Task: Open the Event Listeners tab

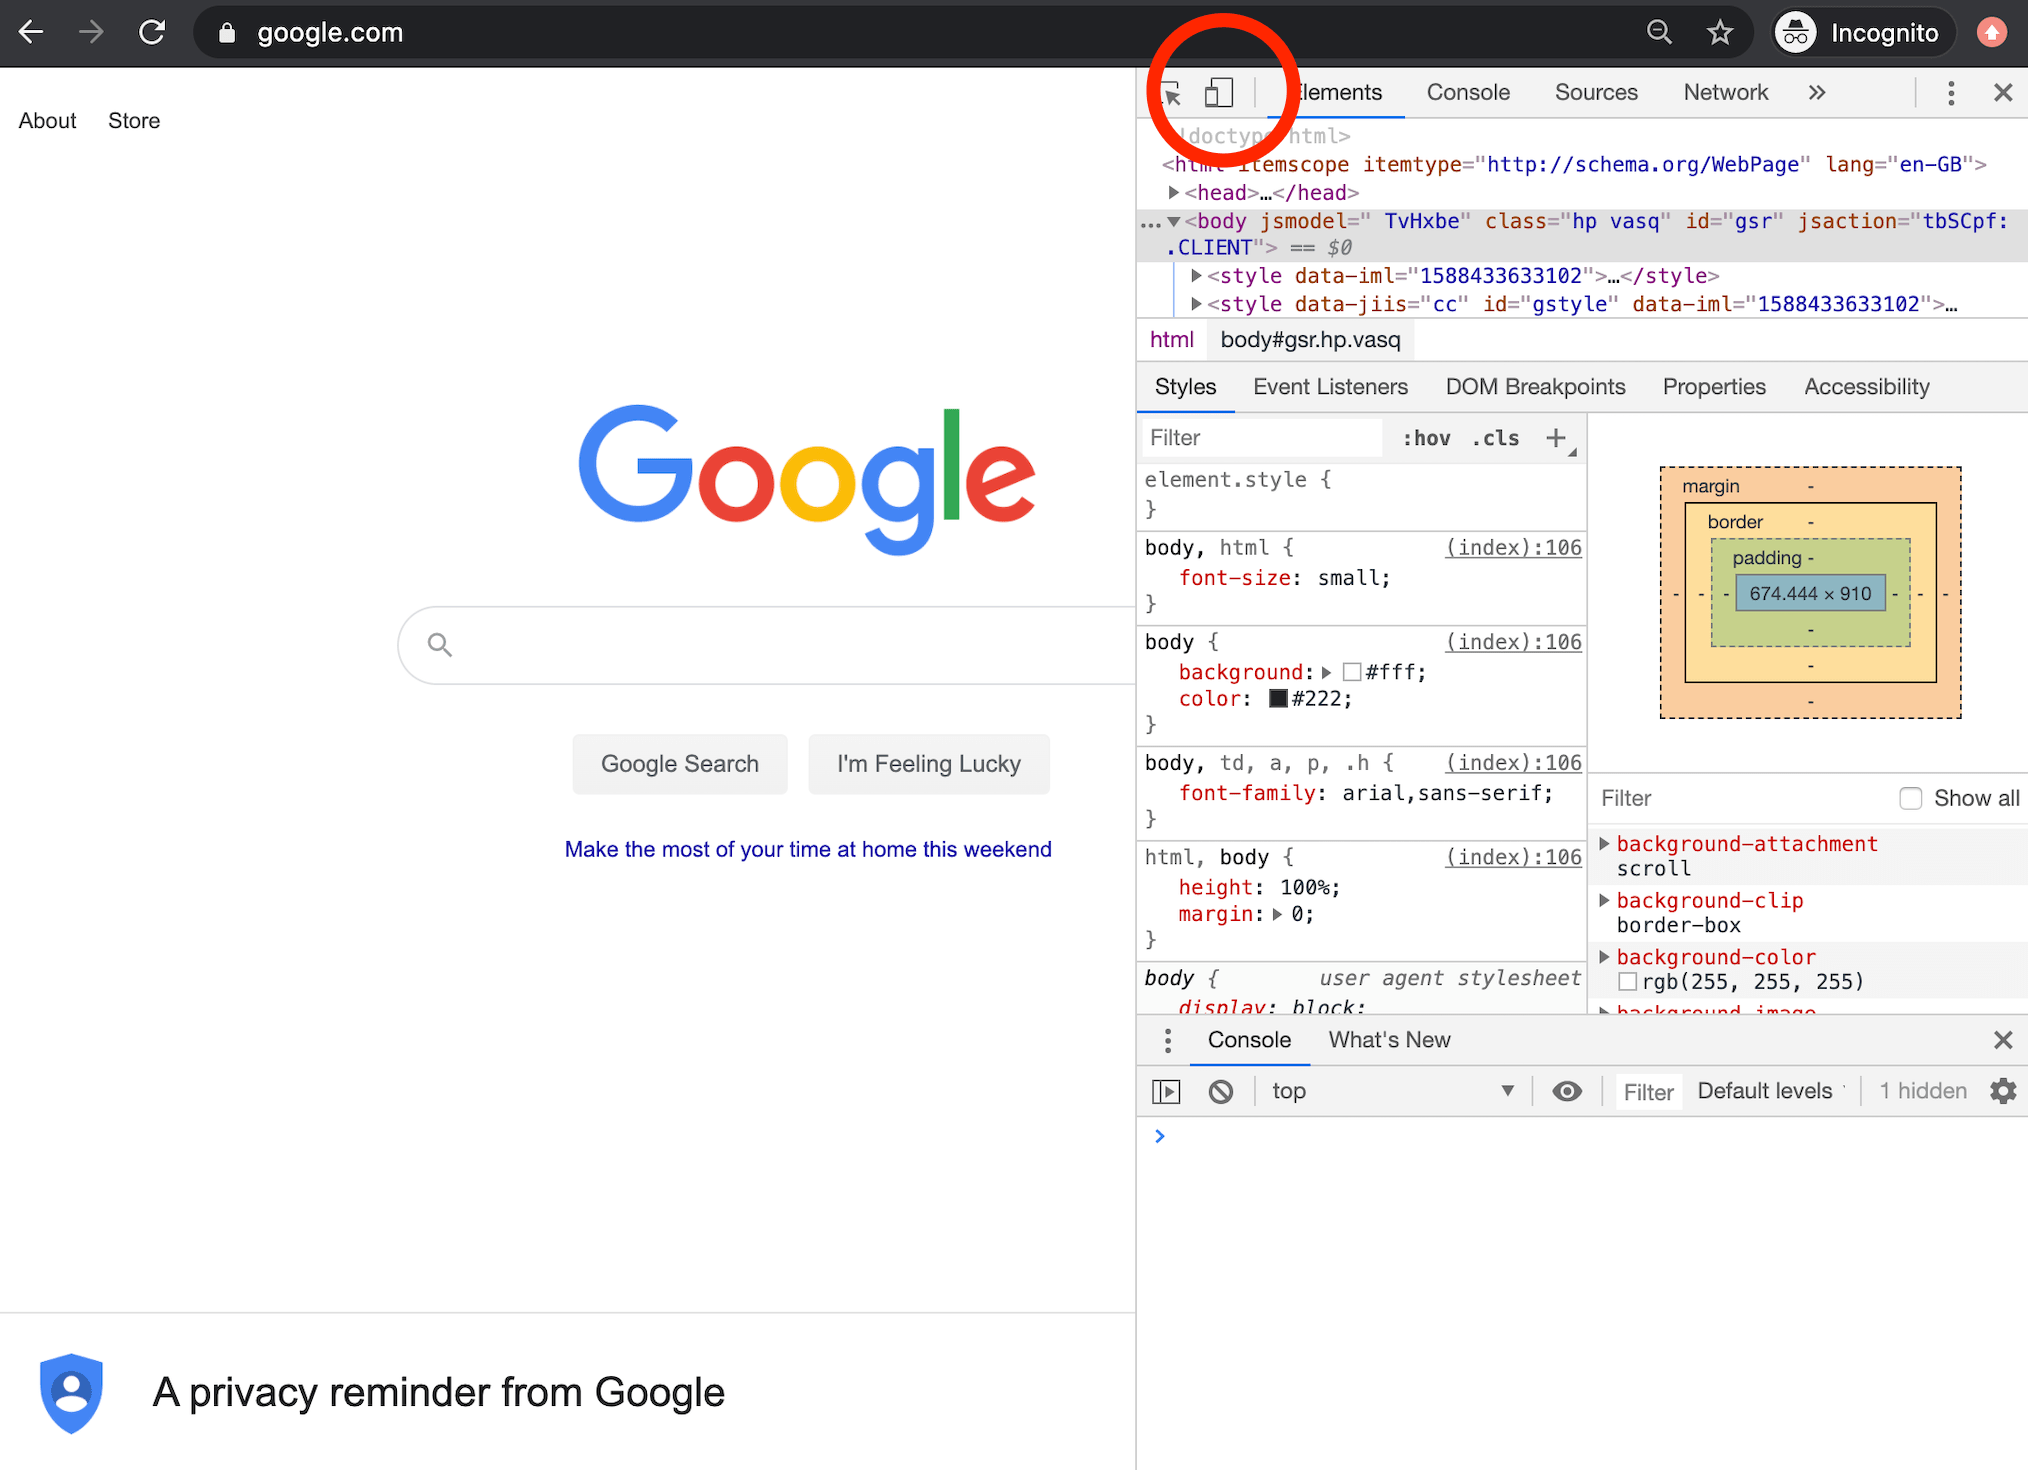Action: 1330,387
